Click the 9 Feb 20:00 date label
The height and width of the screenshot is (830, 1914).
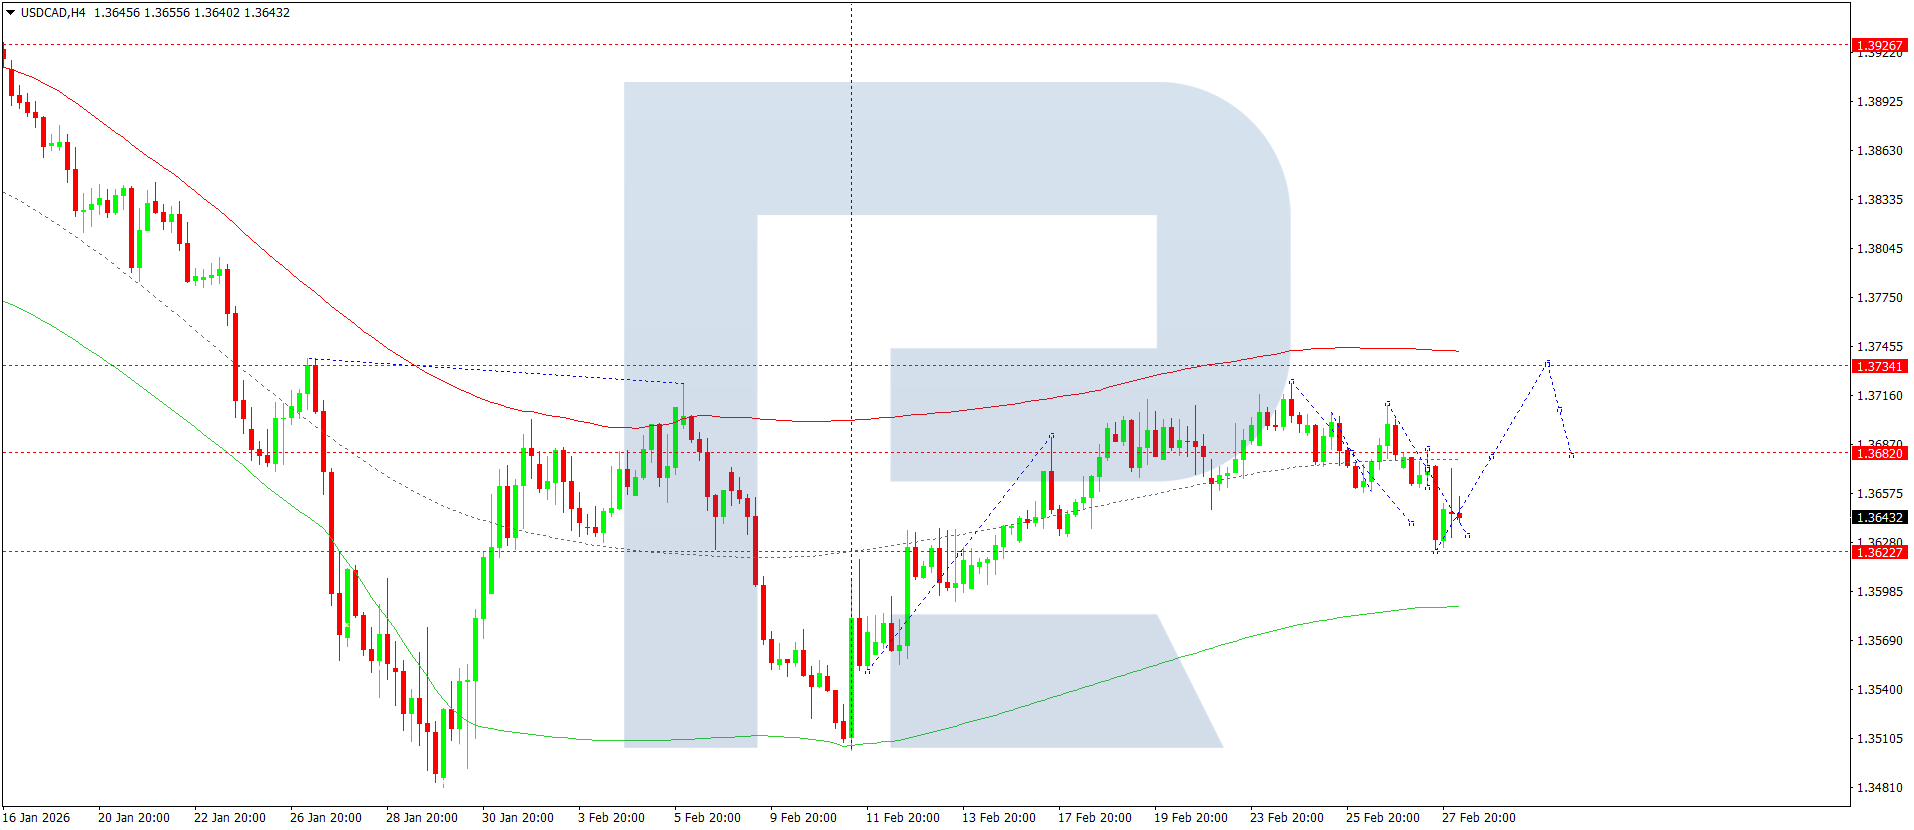803,818
